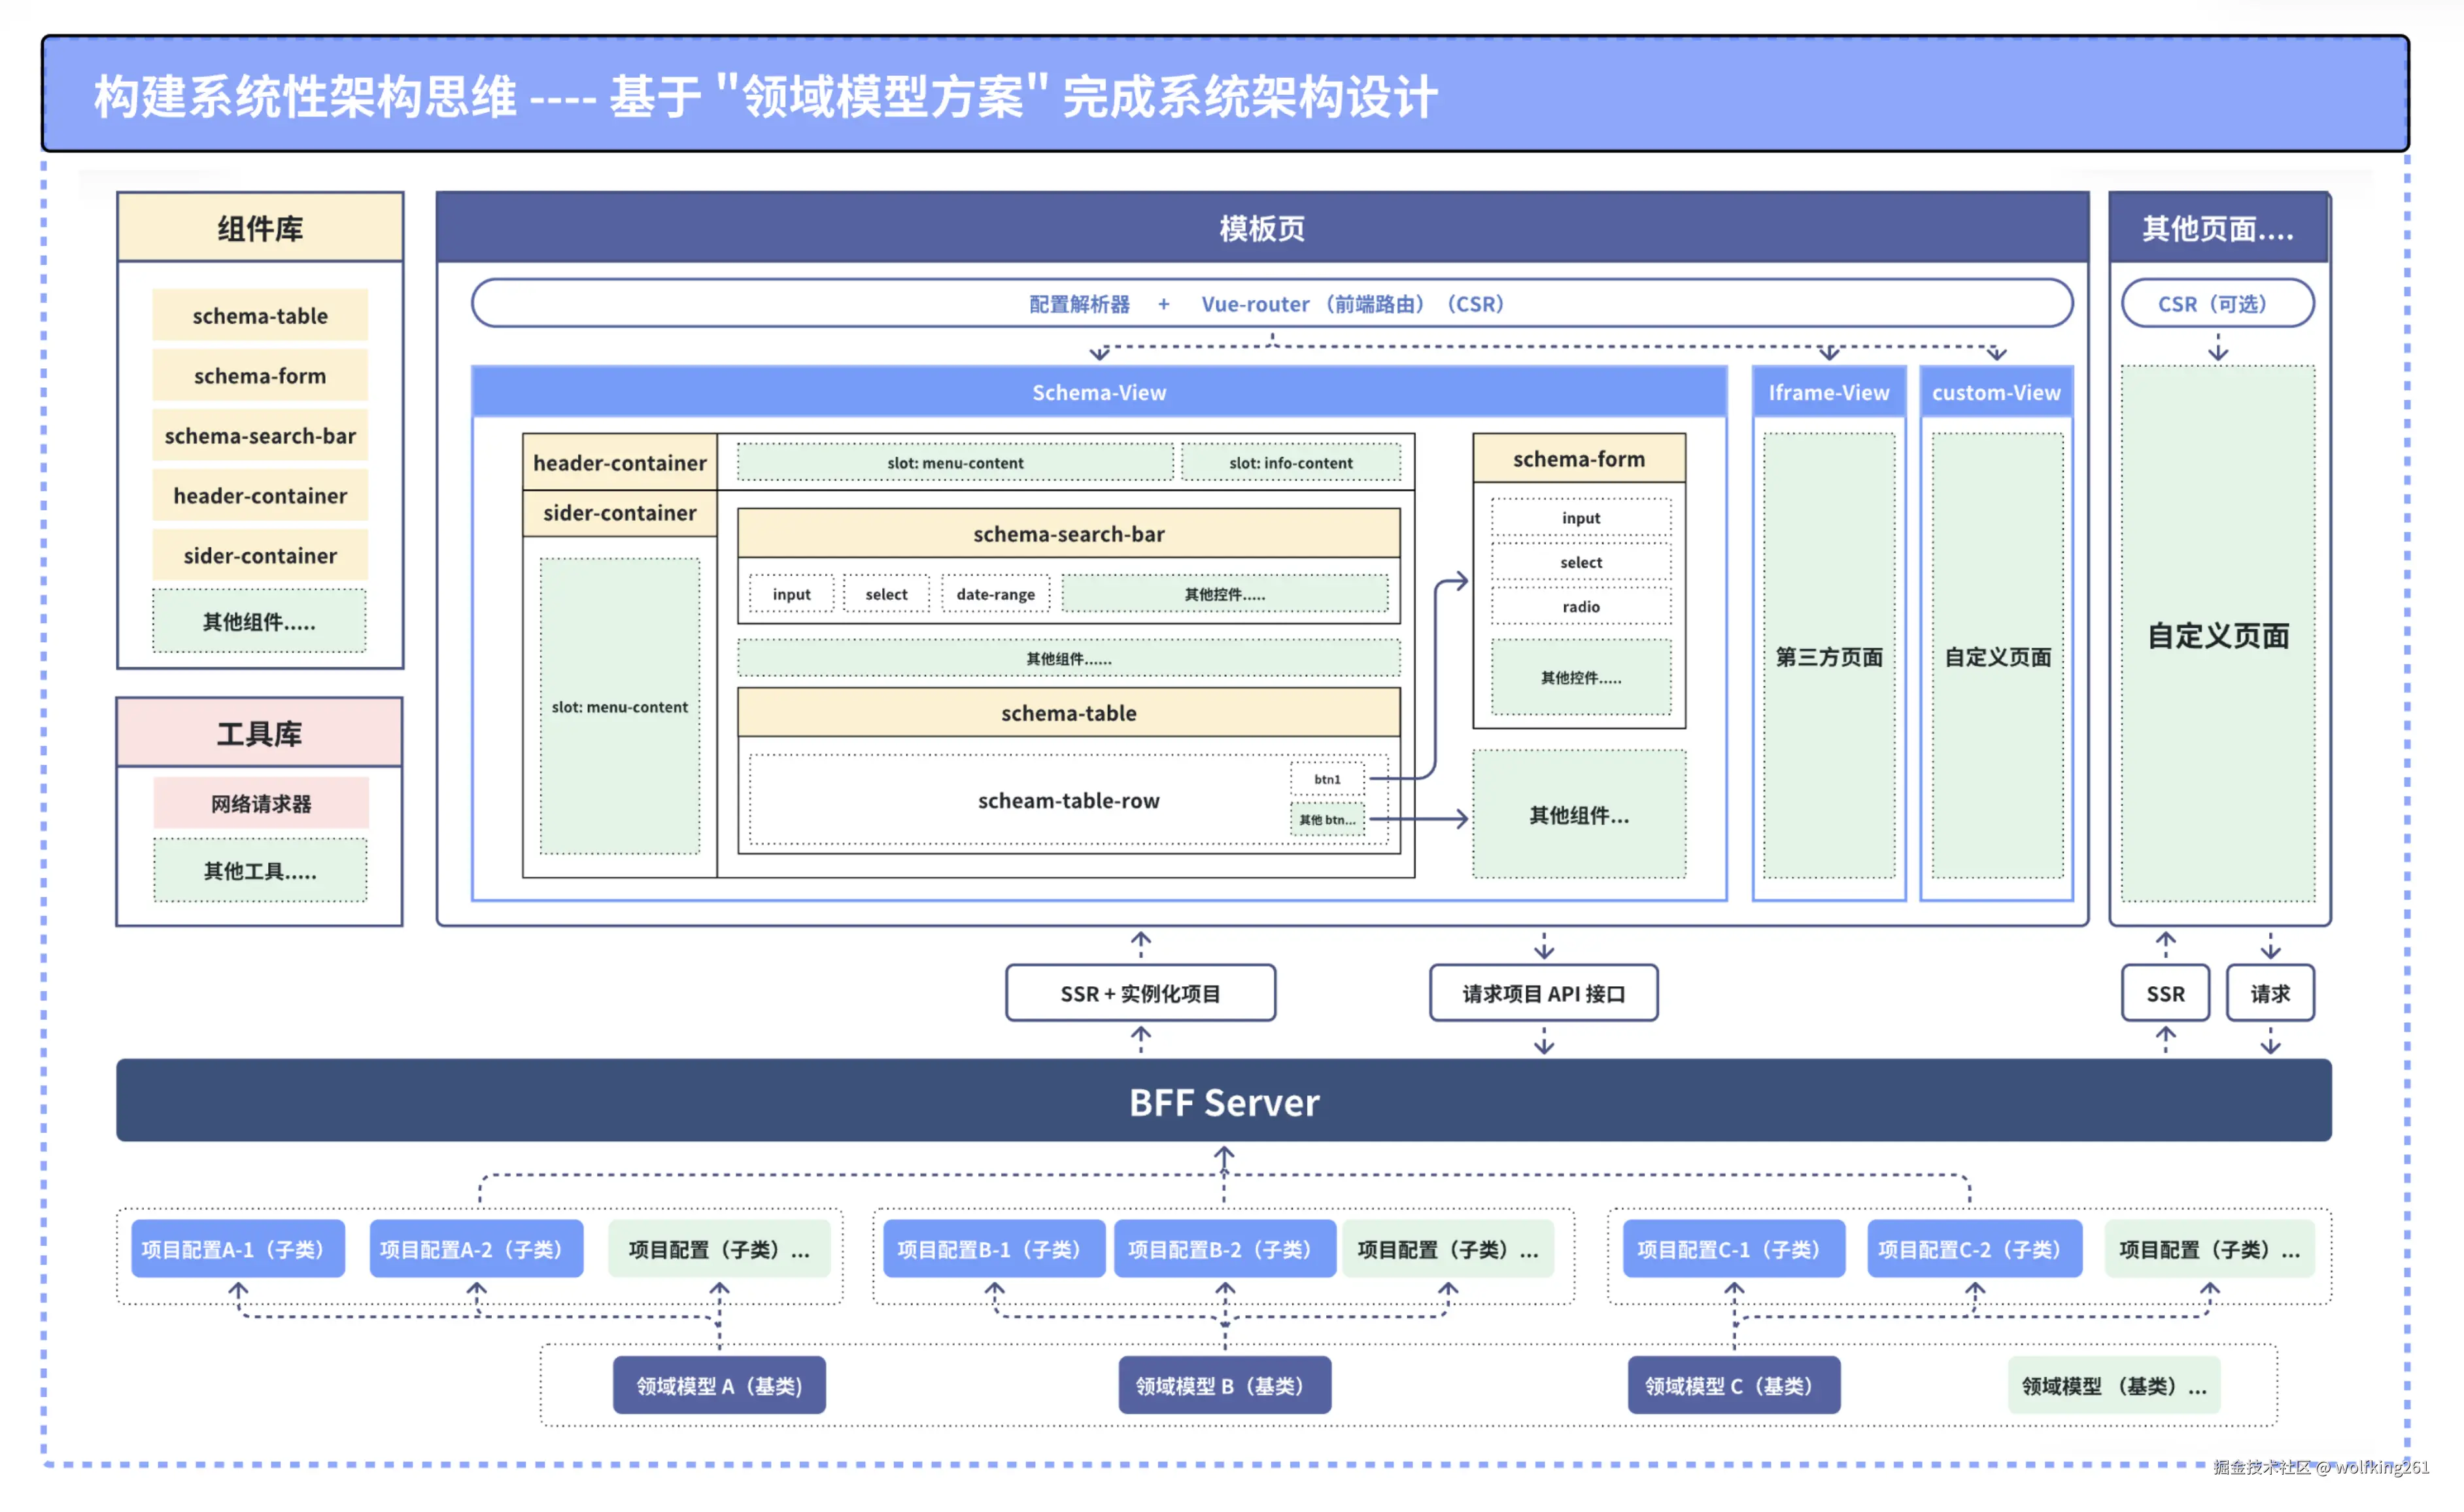Select 项目配置A-1（子类）block
This screenshot has width=2464, height=1512.
point(238,1249)
